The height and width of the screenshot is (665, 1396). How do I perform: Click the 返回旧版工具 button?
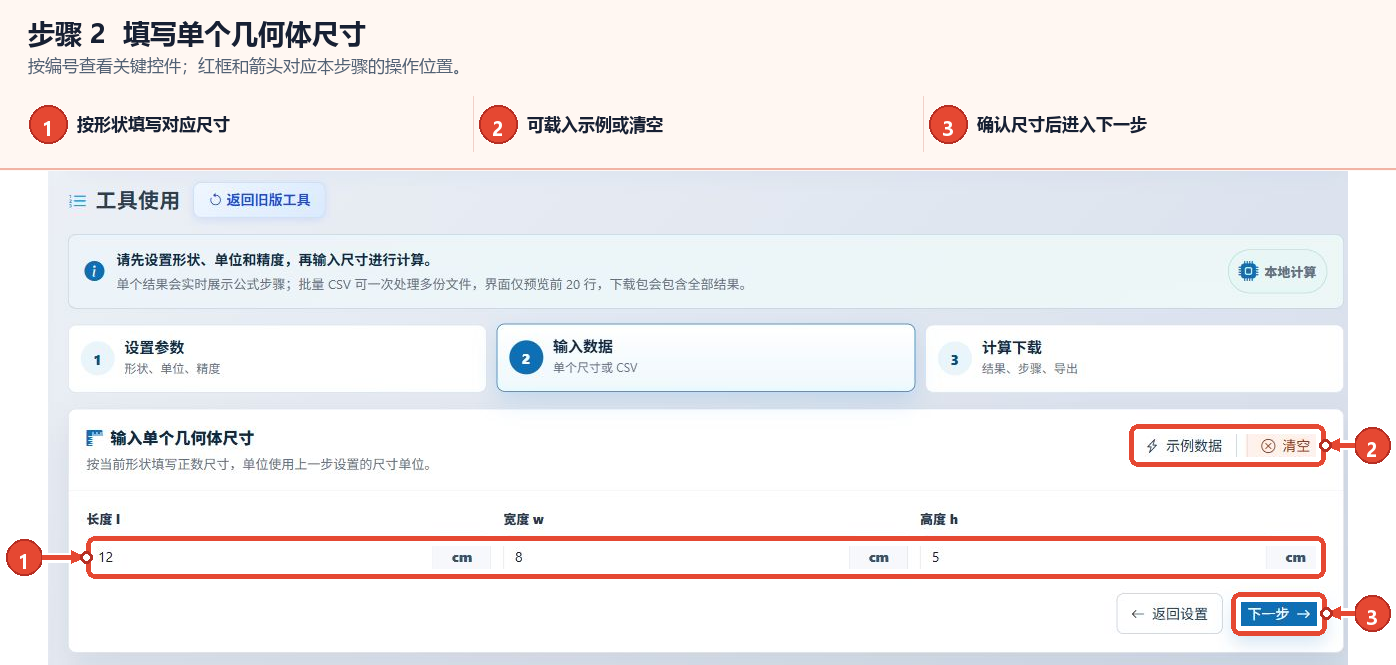(259, 200)
